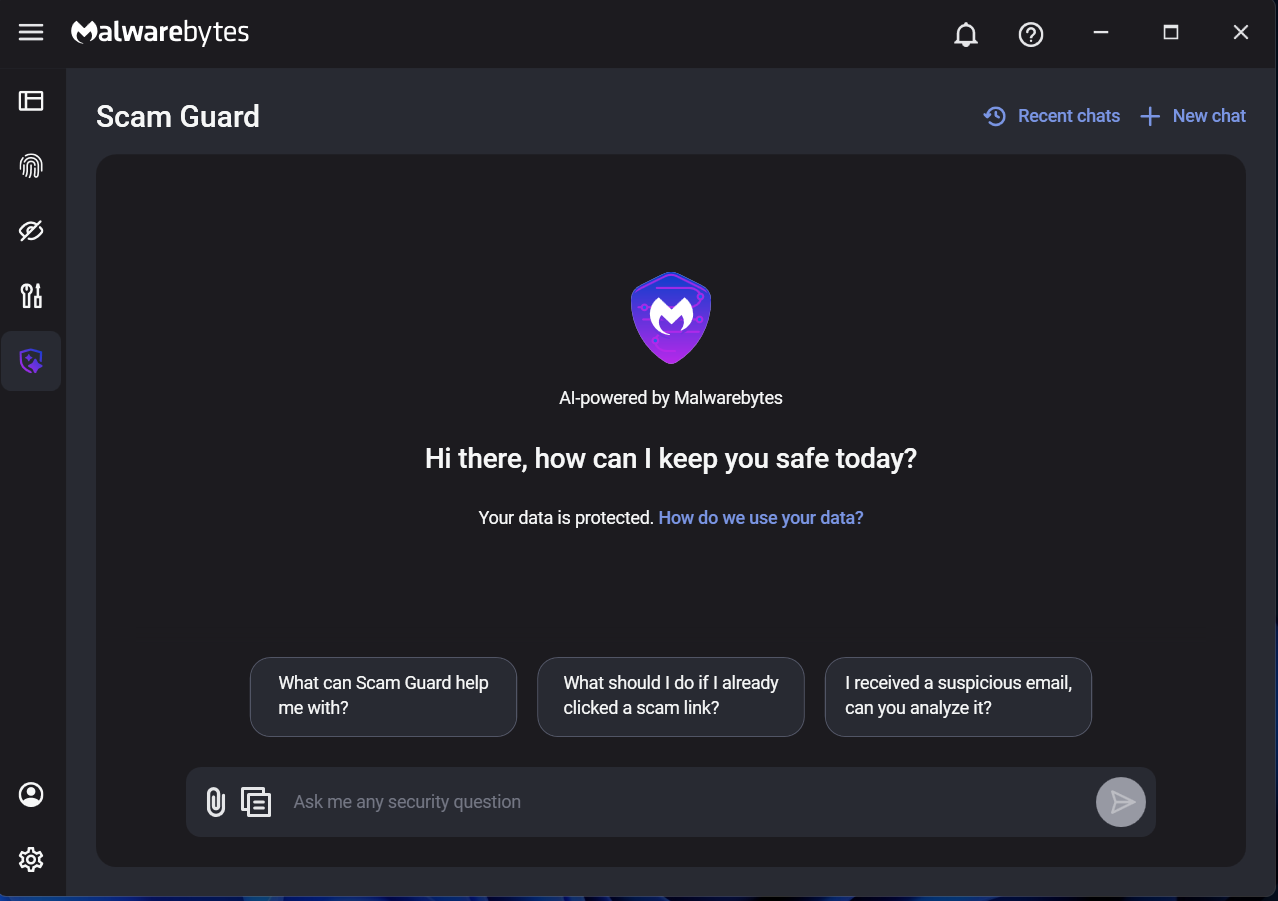Go to the Dashboard sidebar icon

31,100
